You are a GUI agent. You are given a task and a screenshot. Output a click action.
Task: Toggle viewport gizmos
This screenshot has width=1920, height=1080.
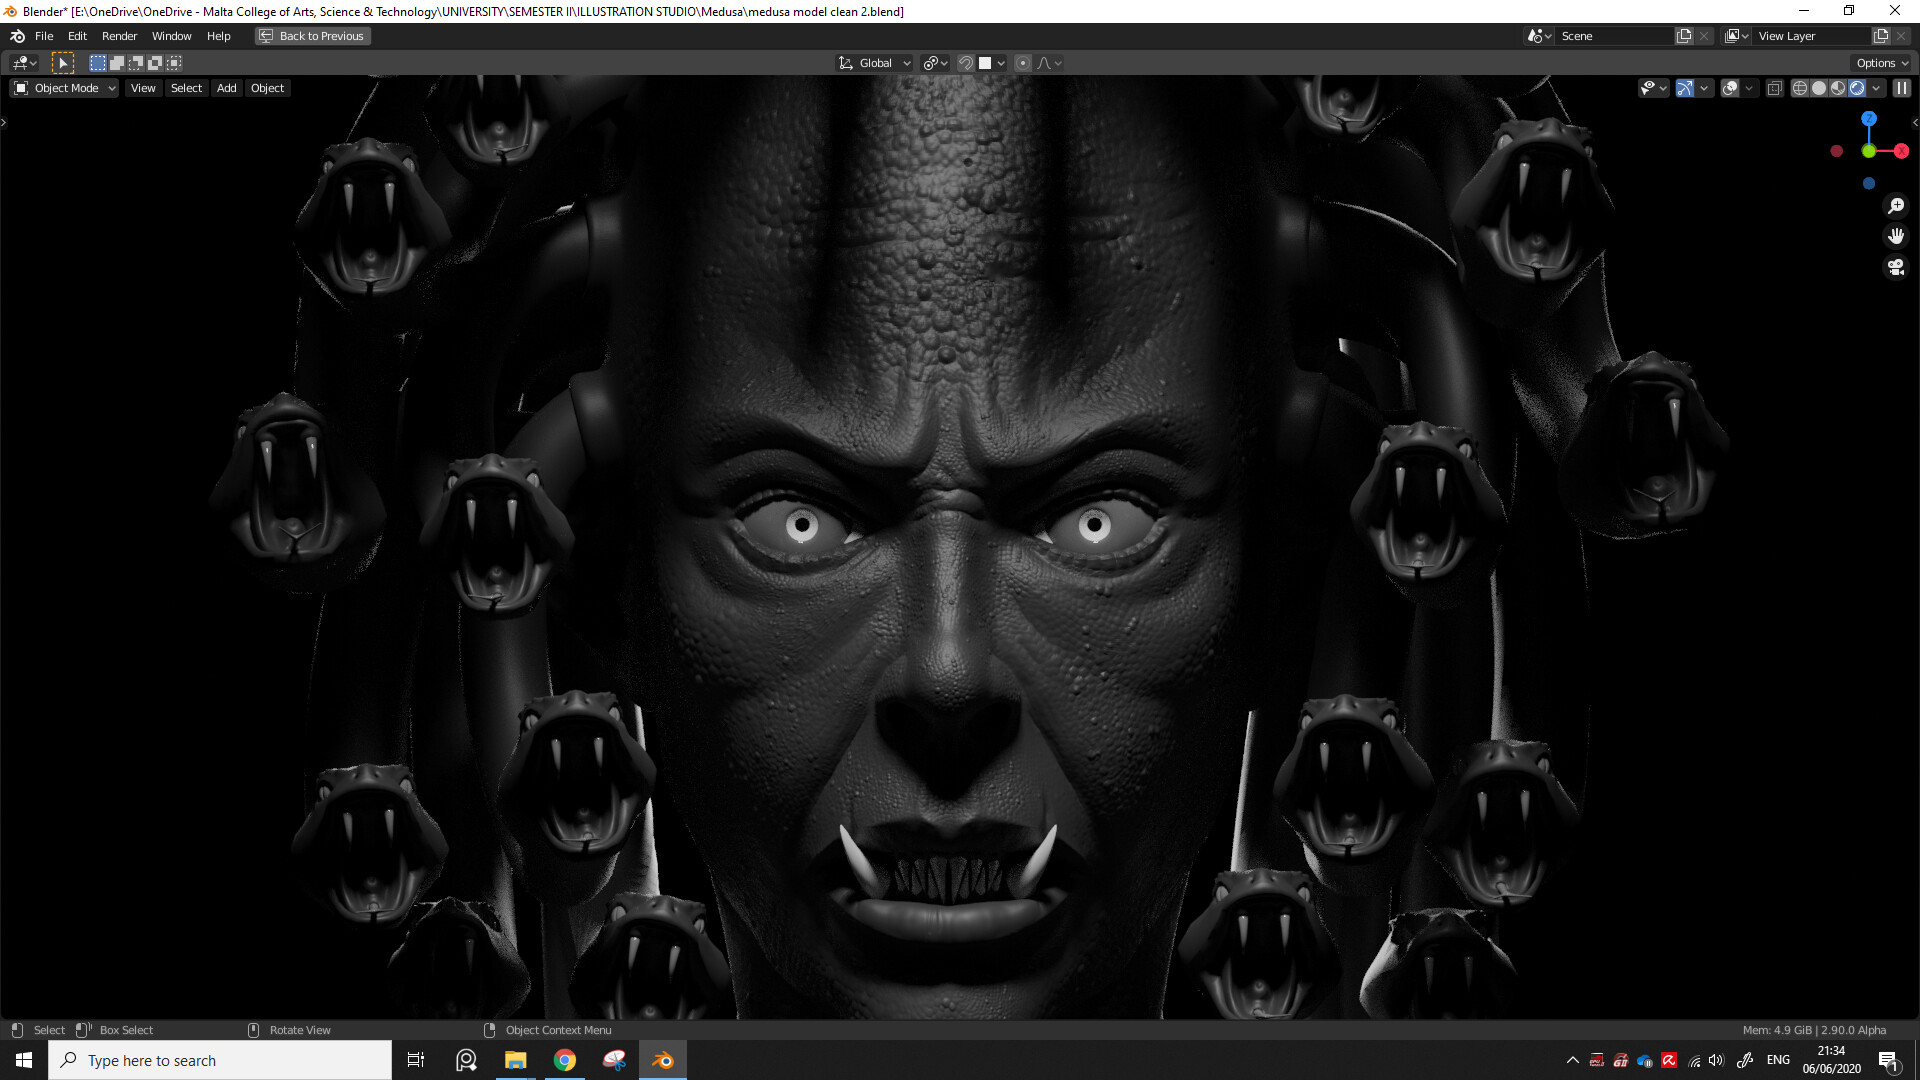1685,88
